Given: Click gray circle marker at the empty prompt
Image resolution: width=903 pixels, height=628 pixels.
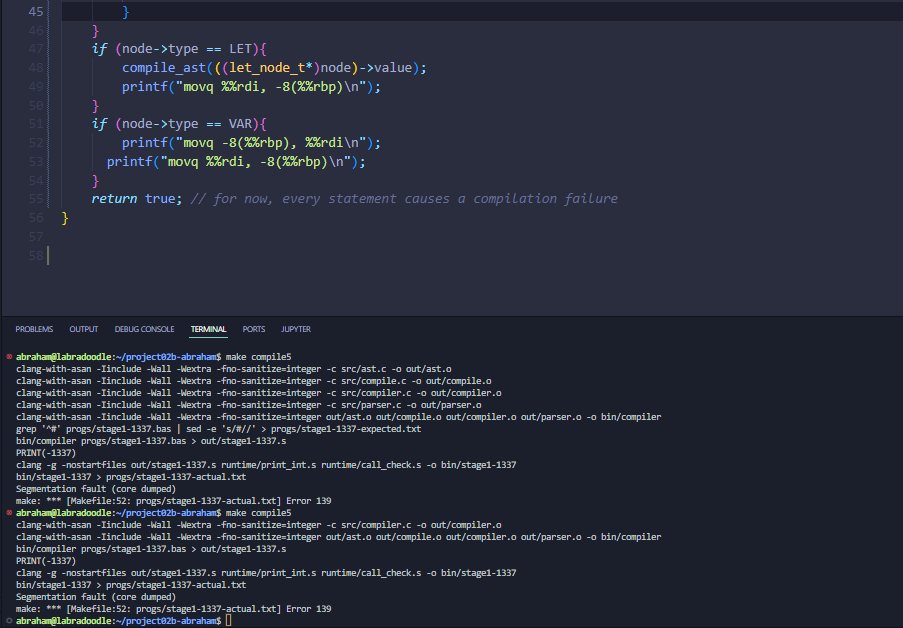Looking at the screenshot, I should click(x=9, y=621).
